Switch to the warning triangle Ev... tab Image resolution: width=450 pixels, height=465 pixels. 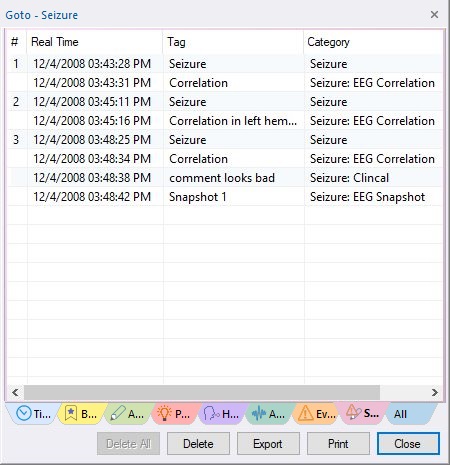(316, 414)
